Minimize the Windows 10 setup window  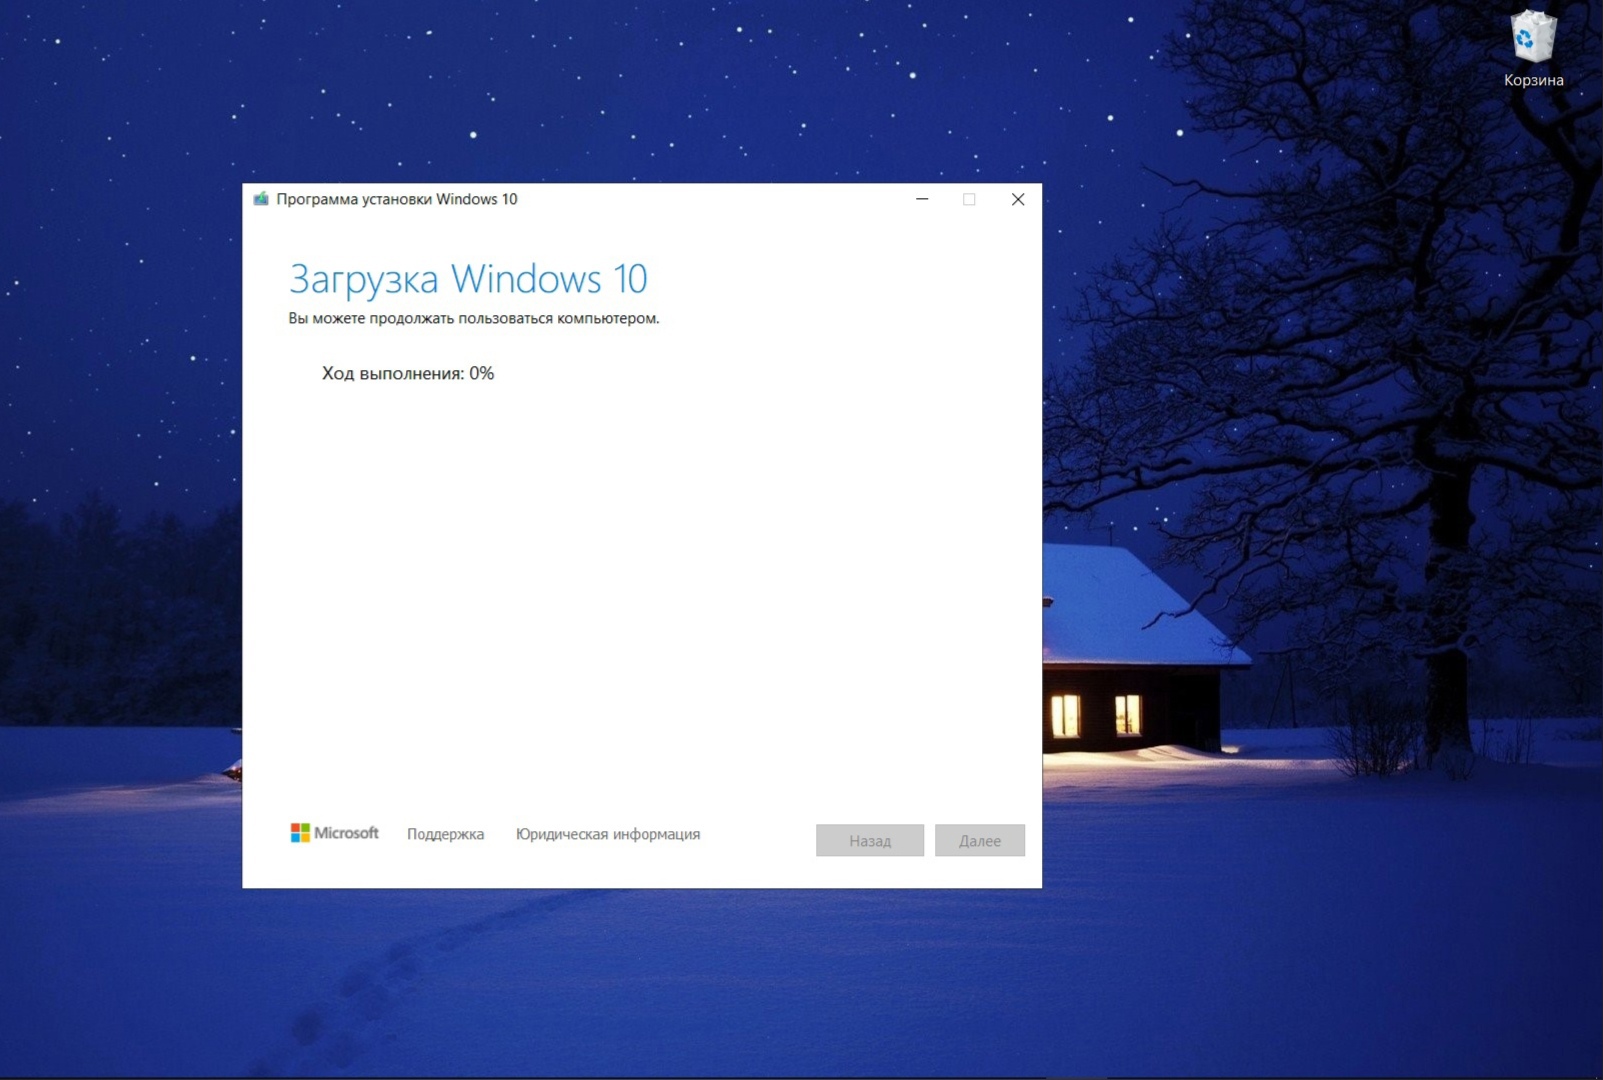pyautogui.click(x=922, y=199)
